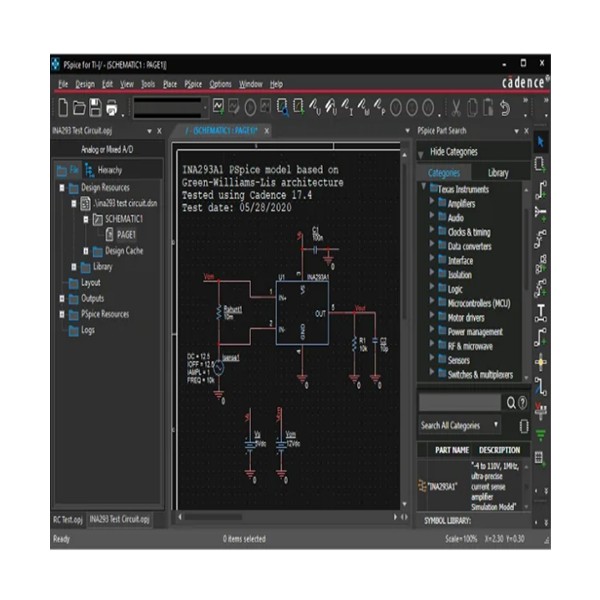Close the SCHEMATIC1 : PAGE1 tab

267,131
